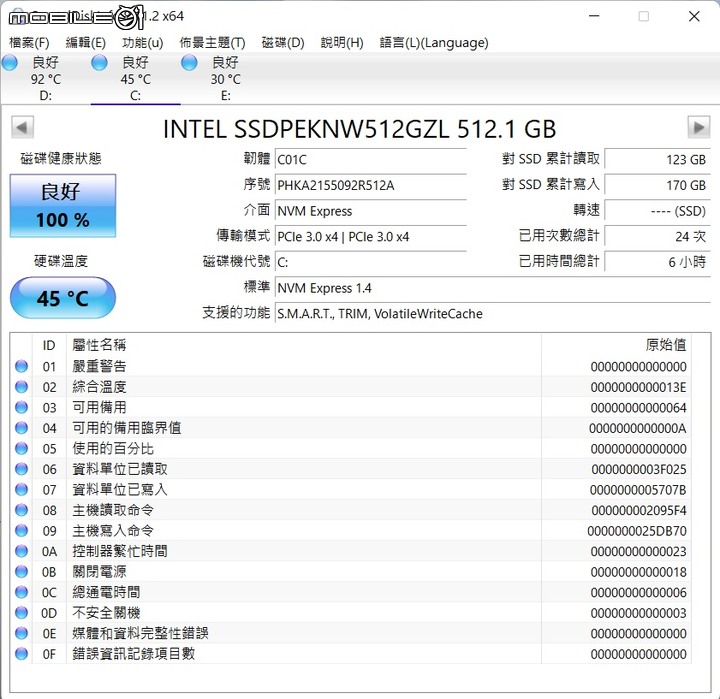Go to previous disk with left arrow
The height and width of the screenshot is (699, 720).
coord(22,127)
